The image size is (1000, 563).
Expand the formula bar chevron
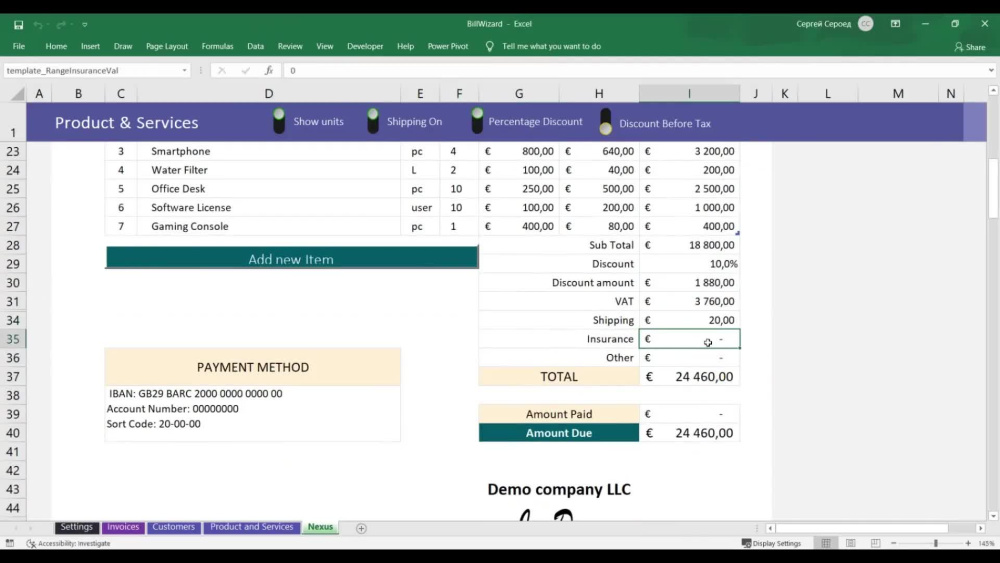click(x=991, y=70)
